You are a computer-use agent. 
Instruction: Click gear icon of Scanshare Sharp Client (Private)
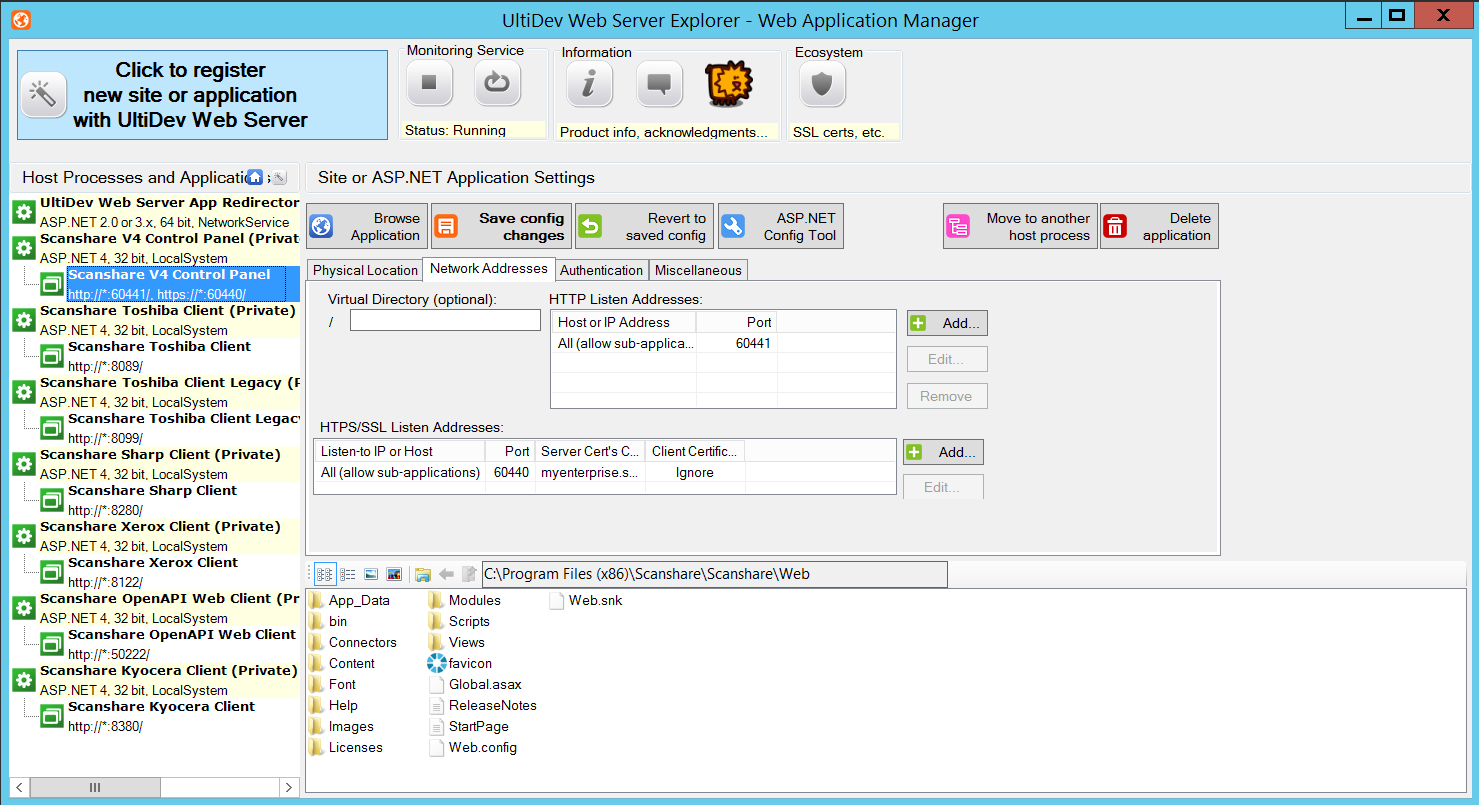[x=24, y=464]
